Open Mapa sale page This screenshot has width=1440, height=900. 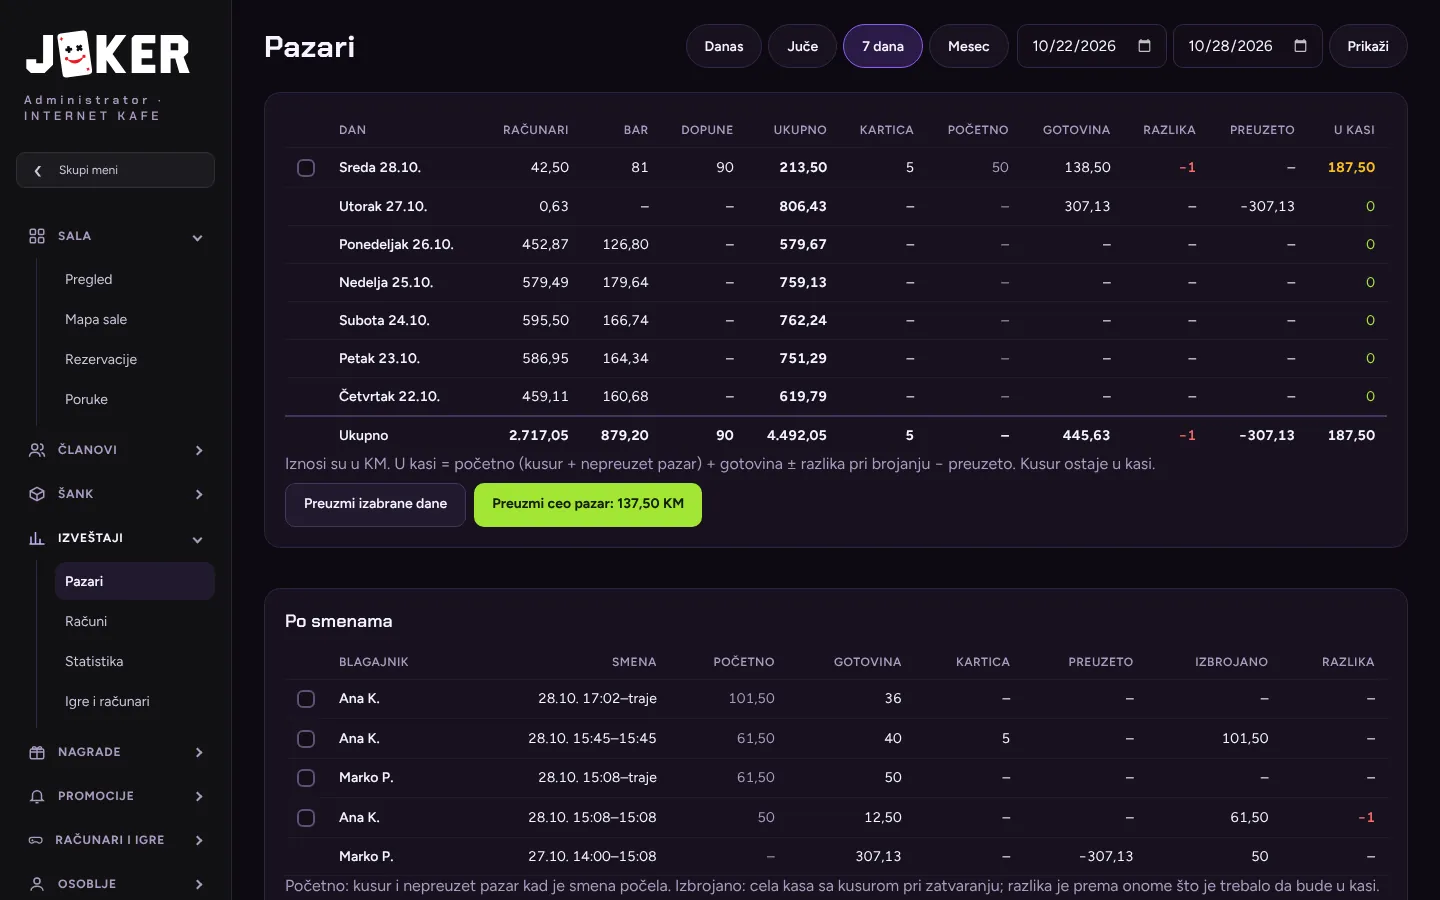click(134, 320)
